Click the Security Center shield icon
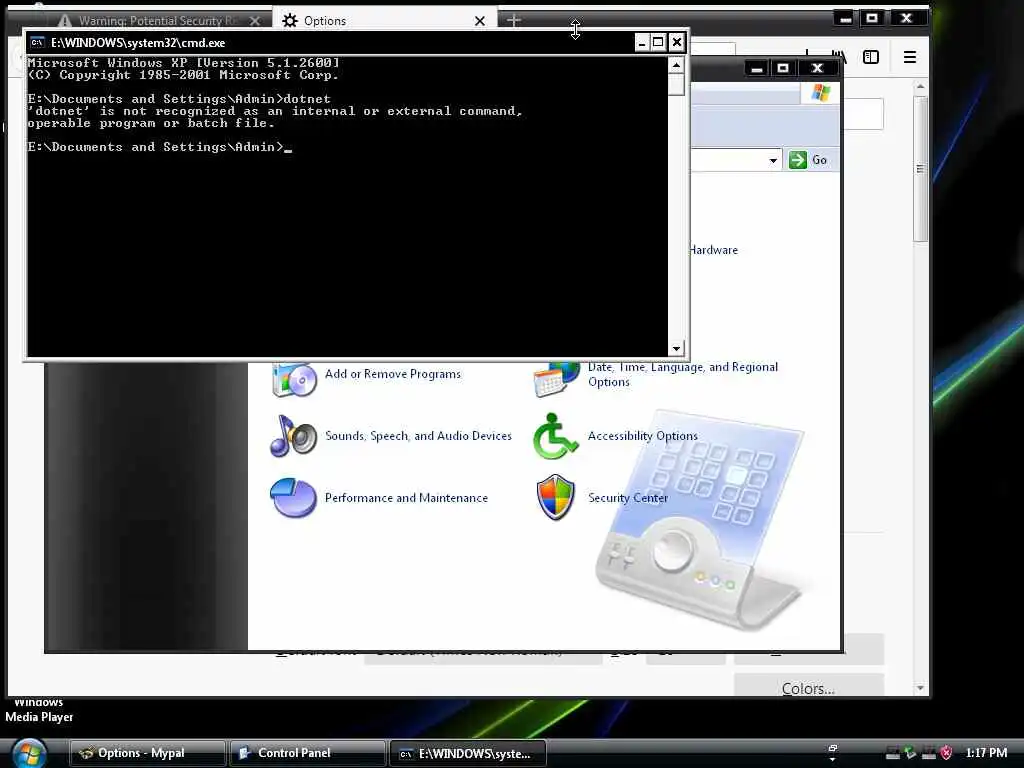Image resolution: width=1024 pixels, height=768 pixels. [x=555, y=498]
